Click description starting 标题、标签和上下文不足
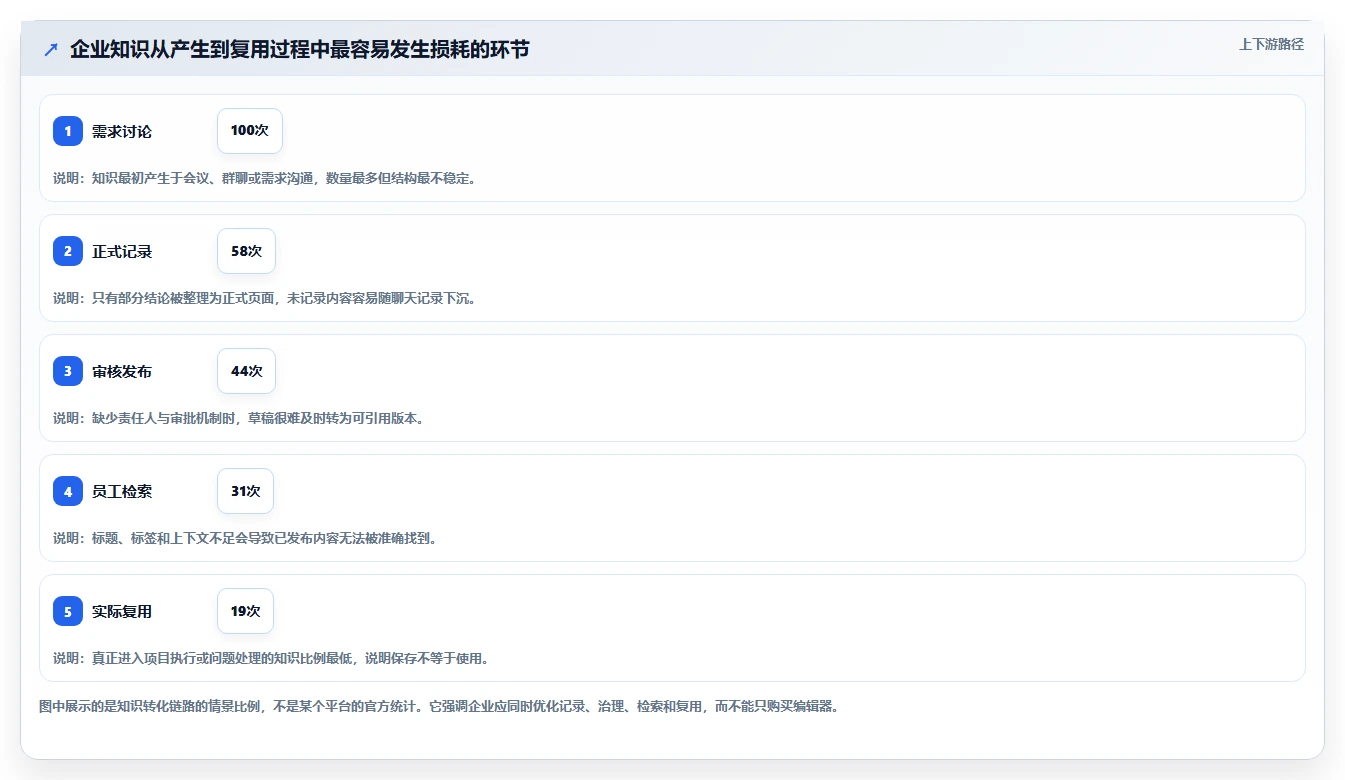This screenshot has height=780, width=1345. (248, 538)
